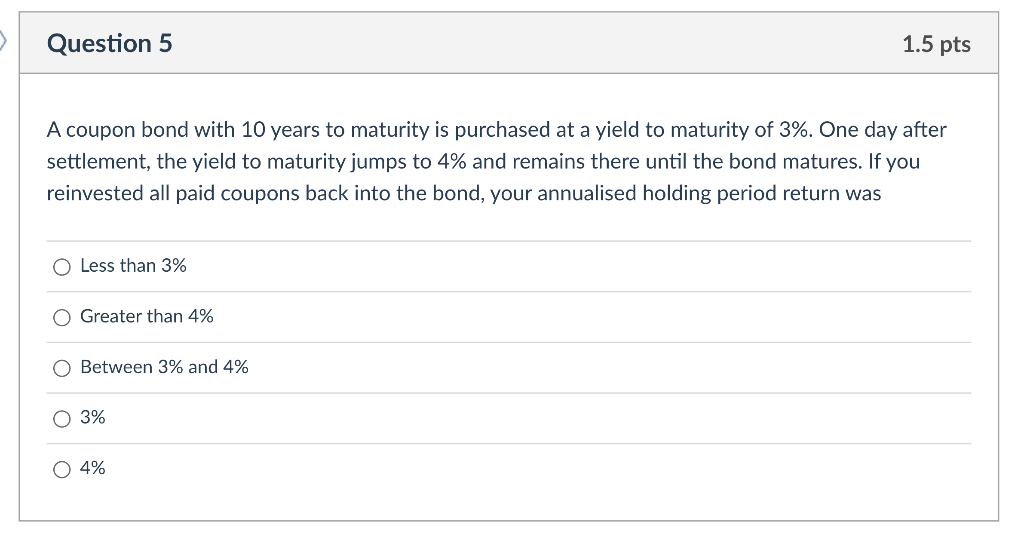Viewport: 1024px width, 552px height.
Task: Click the chevron arrow at the left edge
Action: (4, 42)
